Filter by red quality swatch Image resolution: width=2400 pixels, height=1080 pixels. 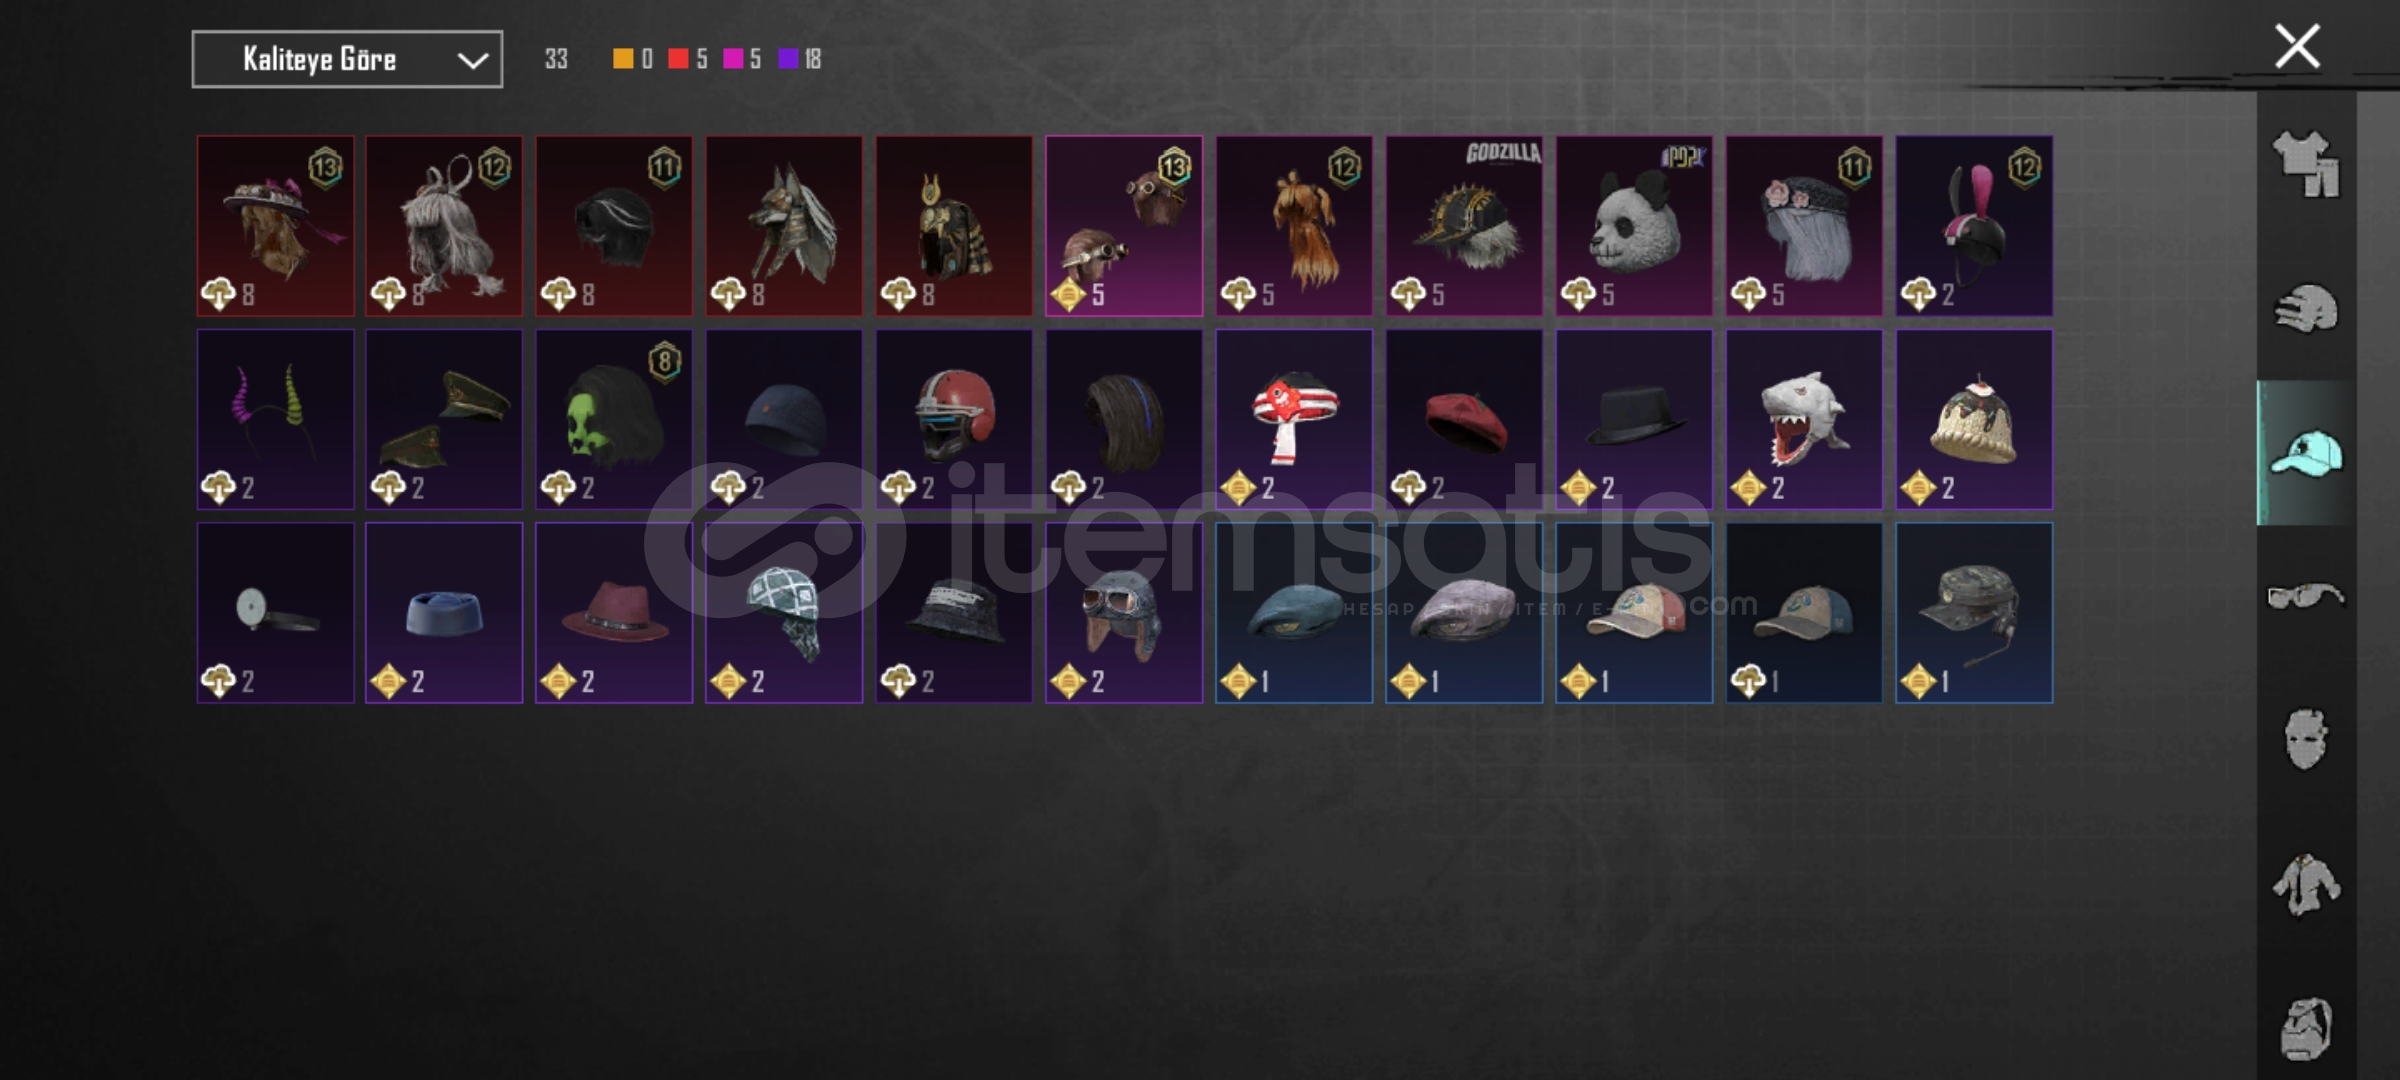click(678, 59)
